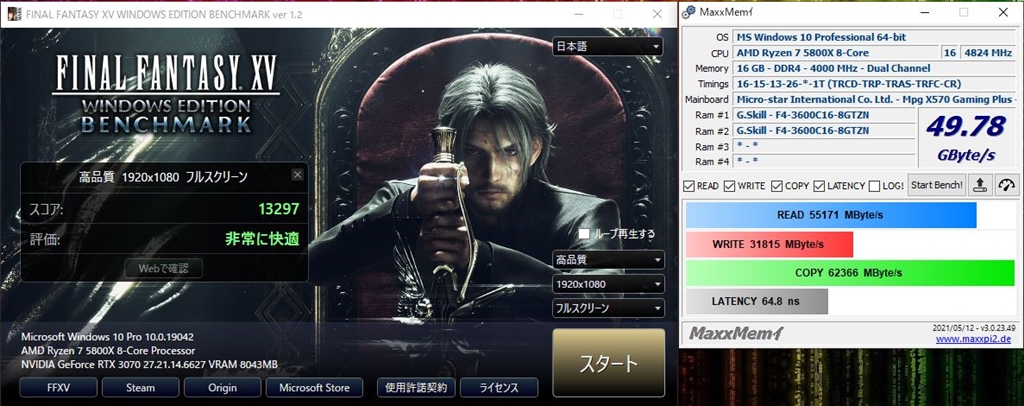The image size is (1024, 406).
Task: Click the 高品質 1920x1080 フルスクリーン result header
Action: pyautogui.click(x=163, y=176)
